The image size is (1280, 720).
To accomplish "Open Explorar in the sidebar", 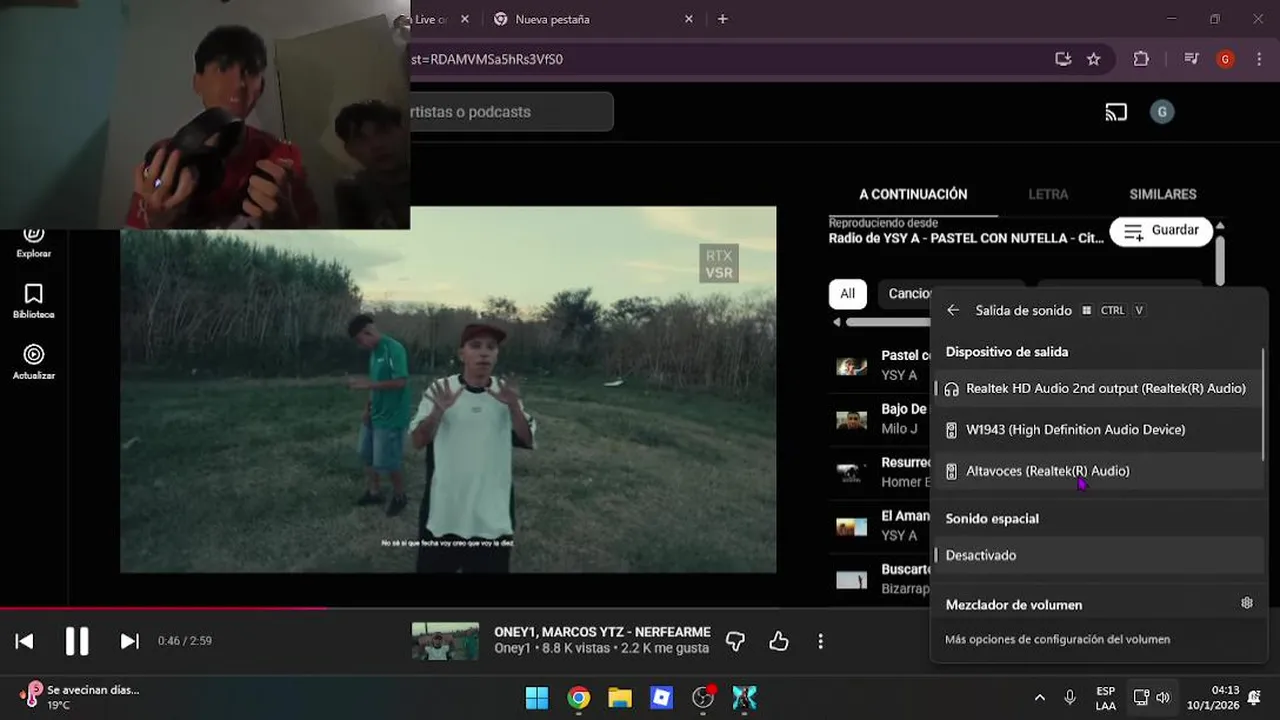I will click(x=34, y=242).
